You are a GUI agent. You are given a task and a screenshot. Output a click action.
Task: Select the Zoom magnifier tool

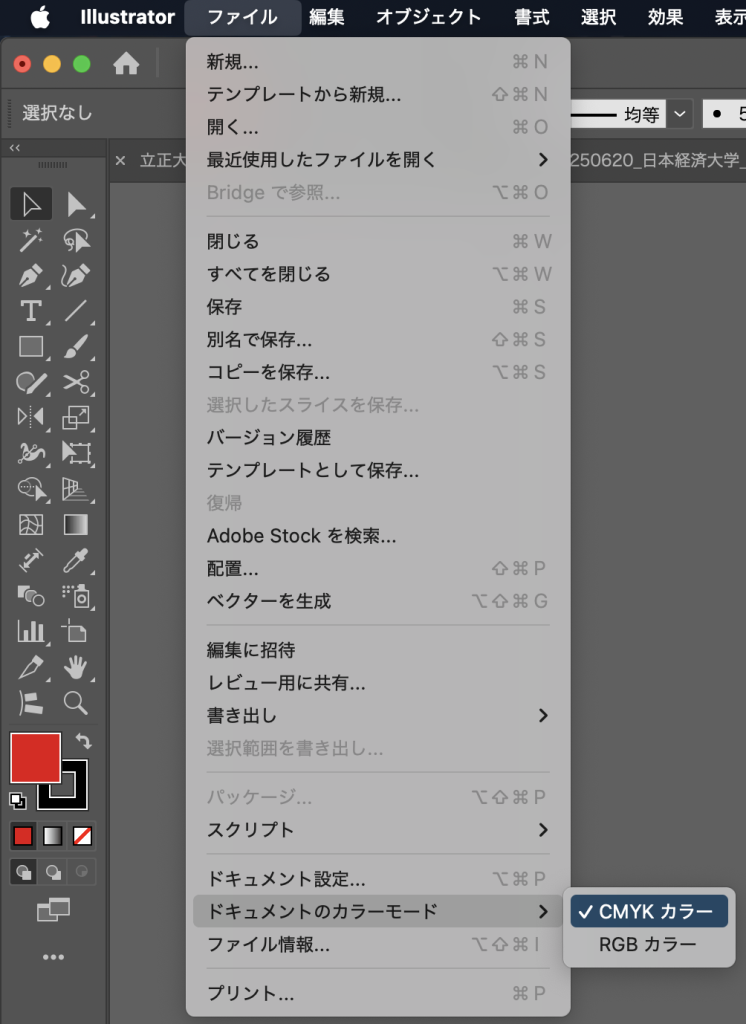tap(76, 703)
